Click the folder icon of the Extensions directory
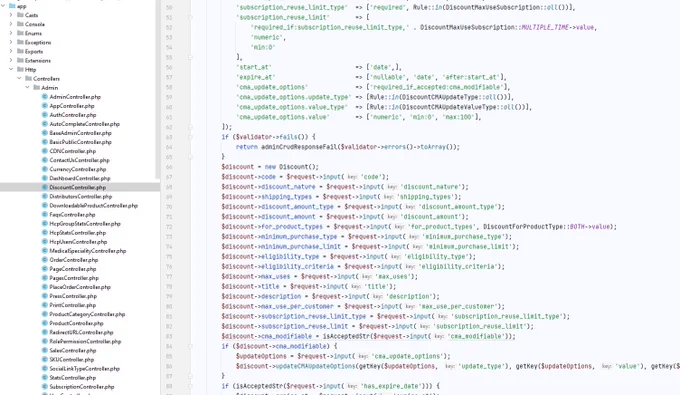 20,61
